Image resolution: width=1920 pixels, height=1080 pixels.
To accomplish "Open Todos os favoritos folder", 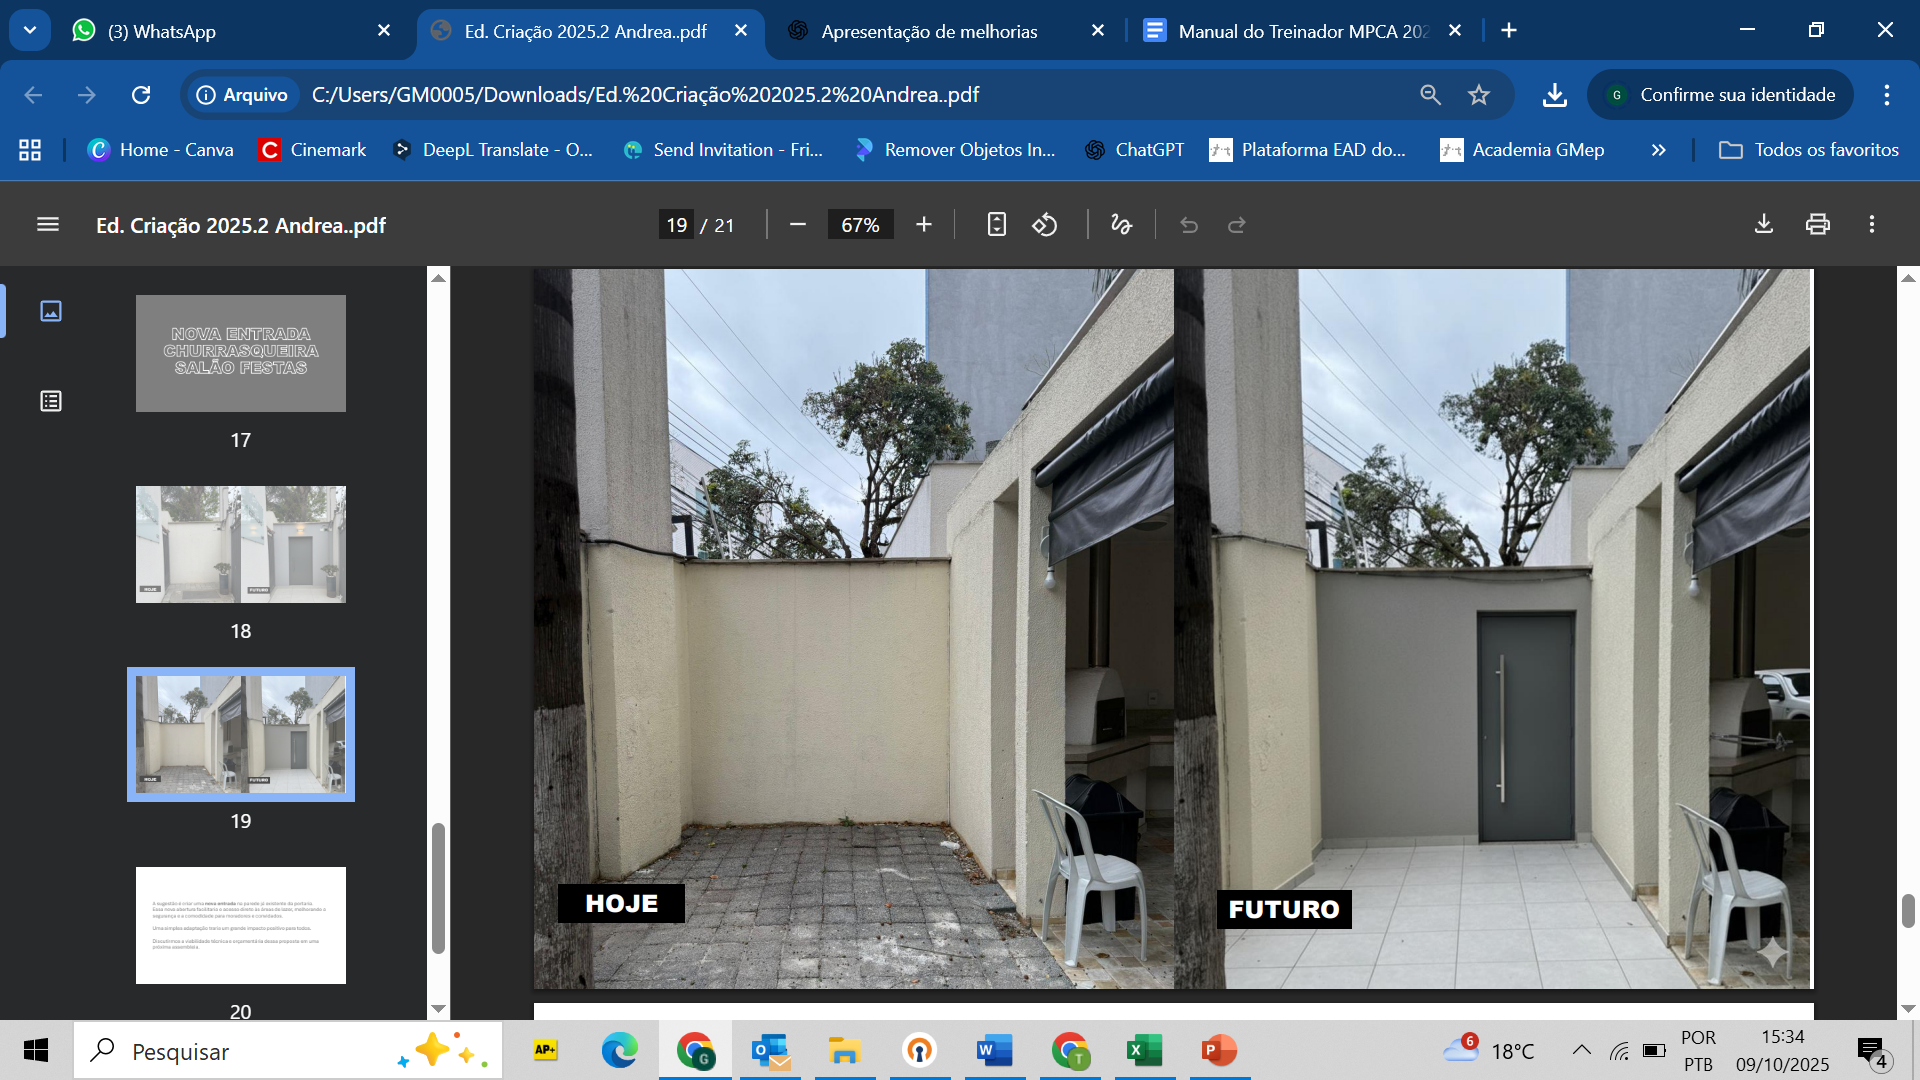I will (1808, 150).
